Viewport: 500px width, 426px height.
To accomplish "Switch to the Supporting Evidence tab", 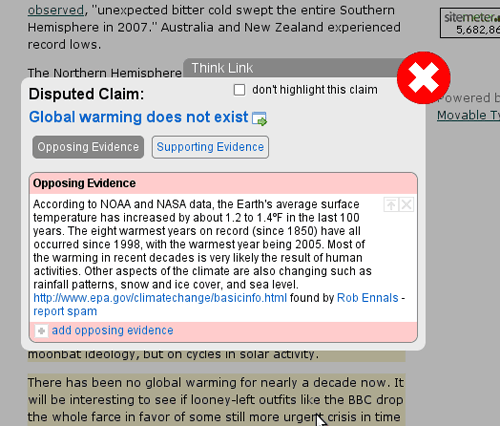I will pyautogui.click(x=210, y=147).
